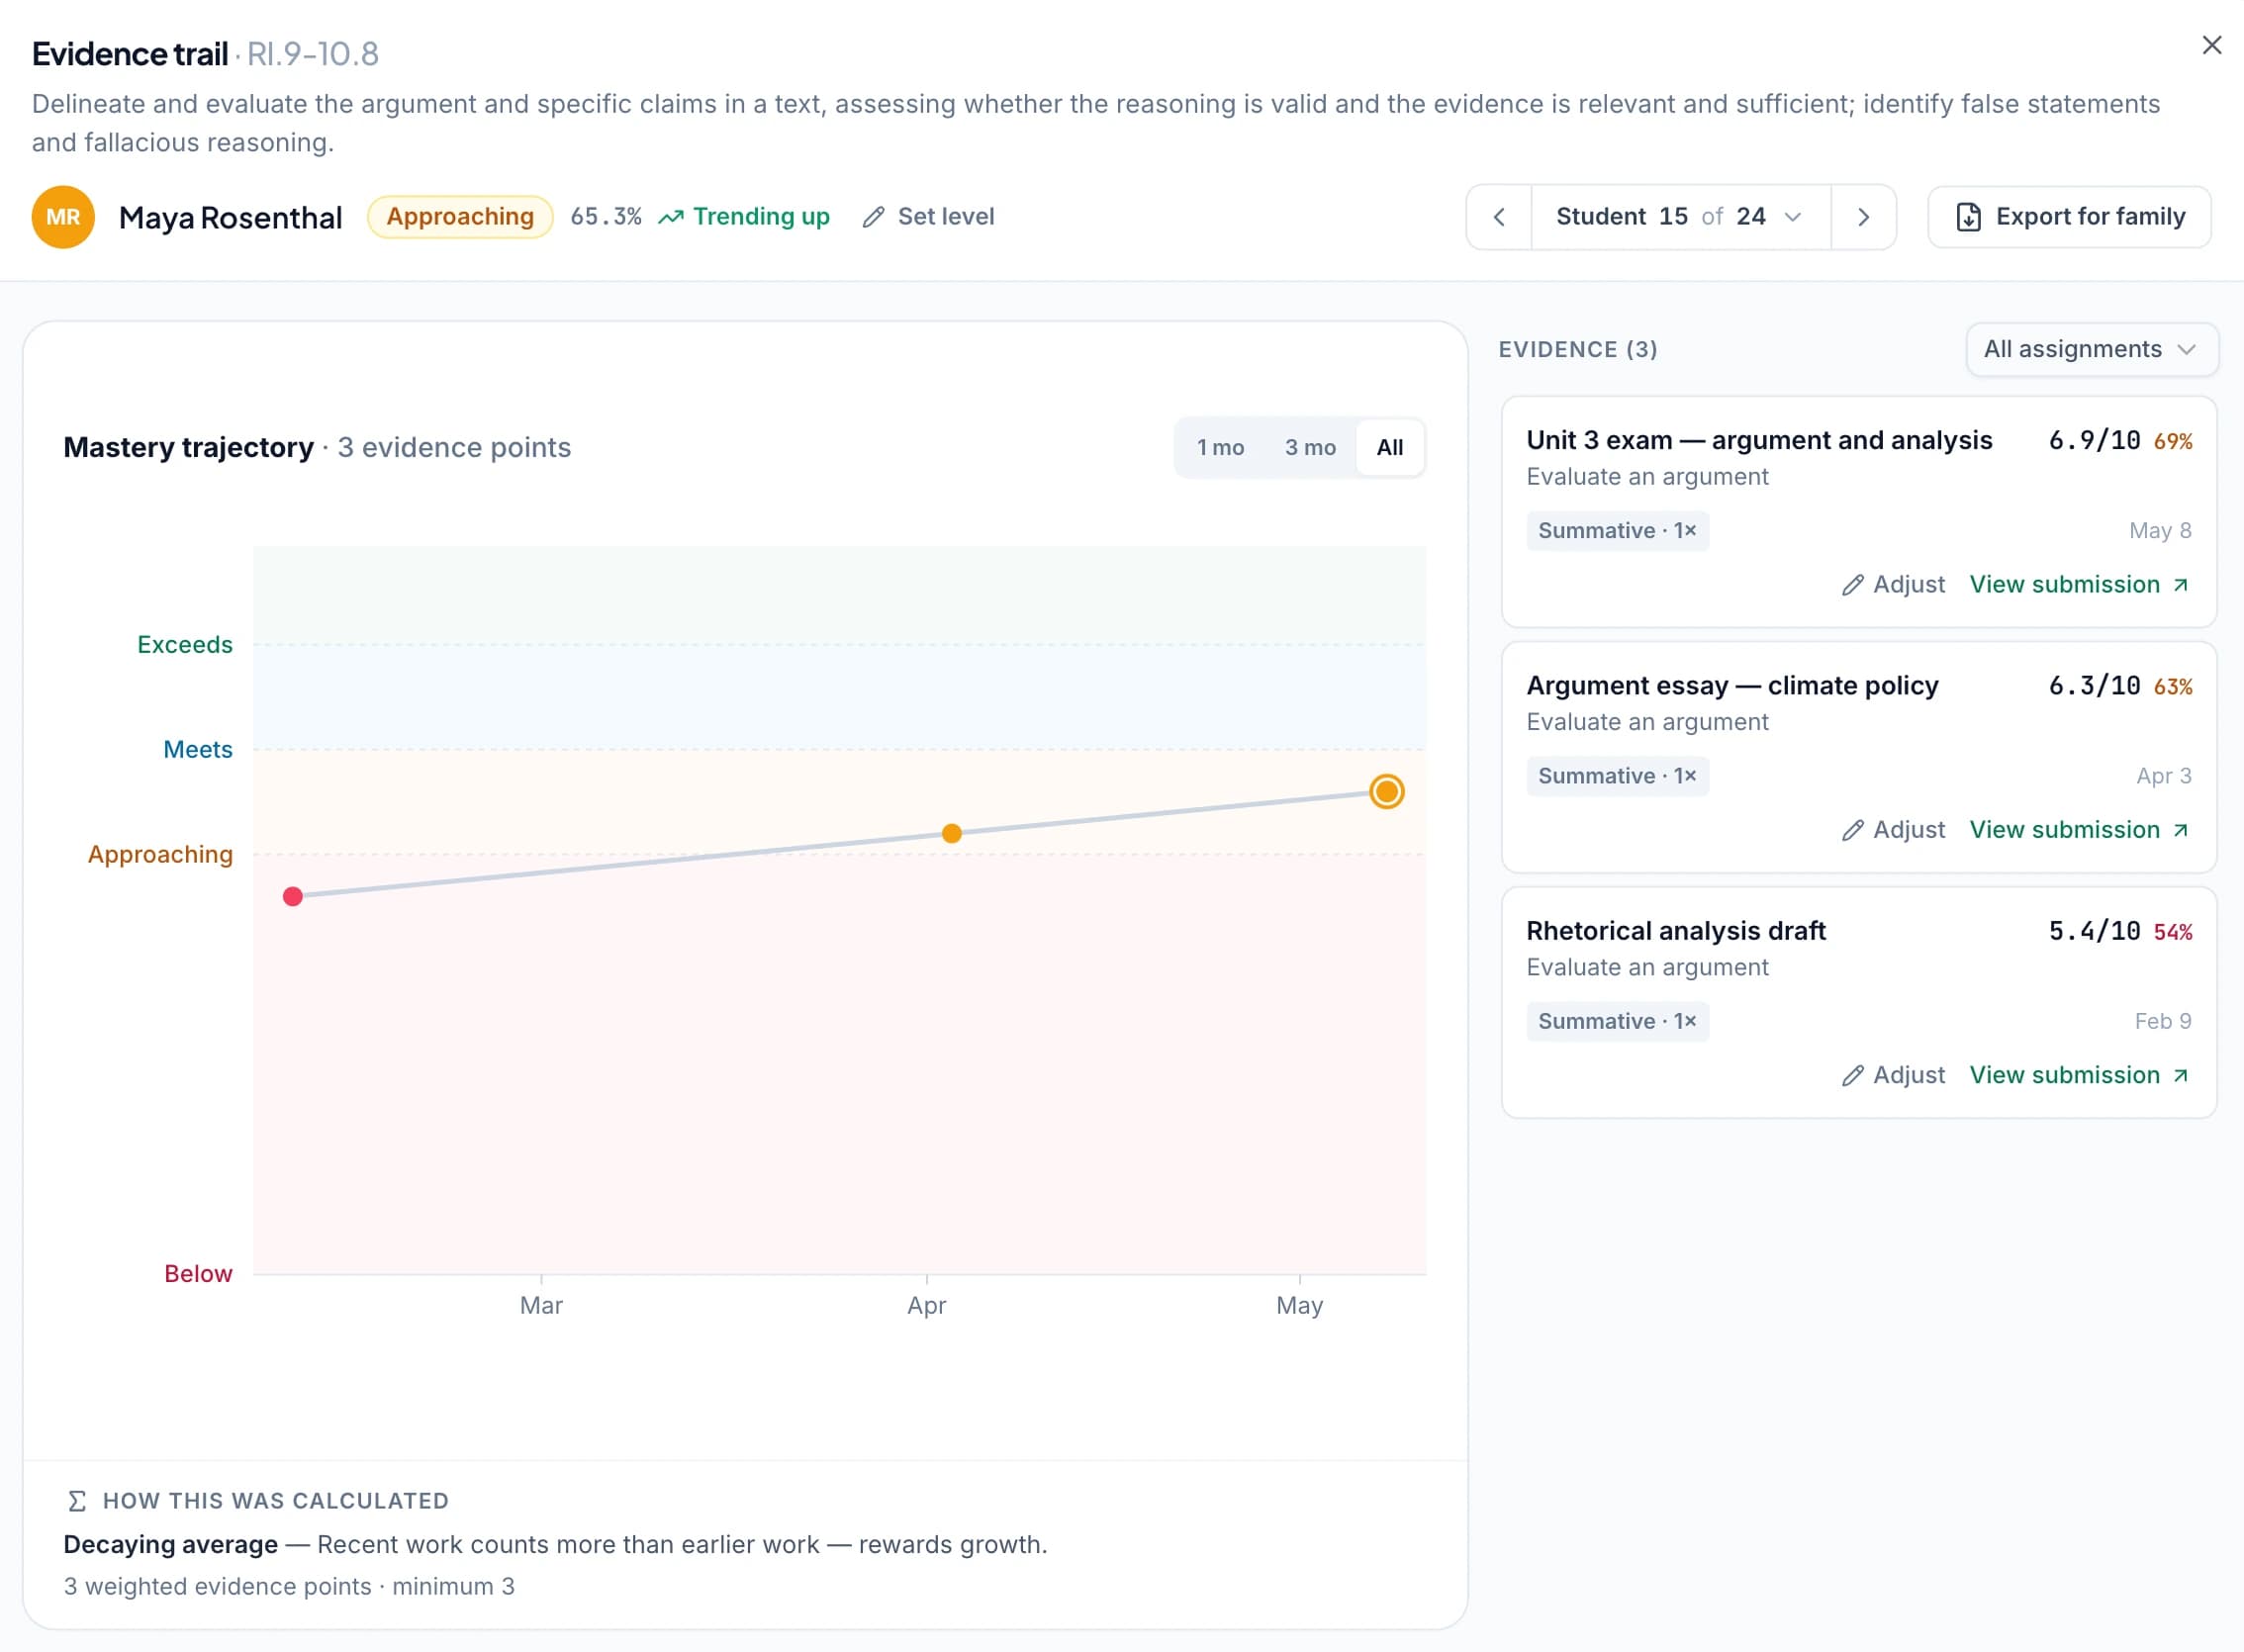
Task: Click the Summative · 1× tag on Rhetorical analysis
Action: coord(1617,1021)
